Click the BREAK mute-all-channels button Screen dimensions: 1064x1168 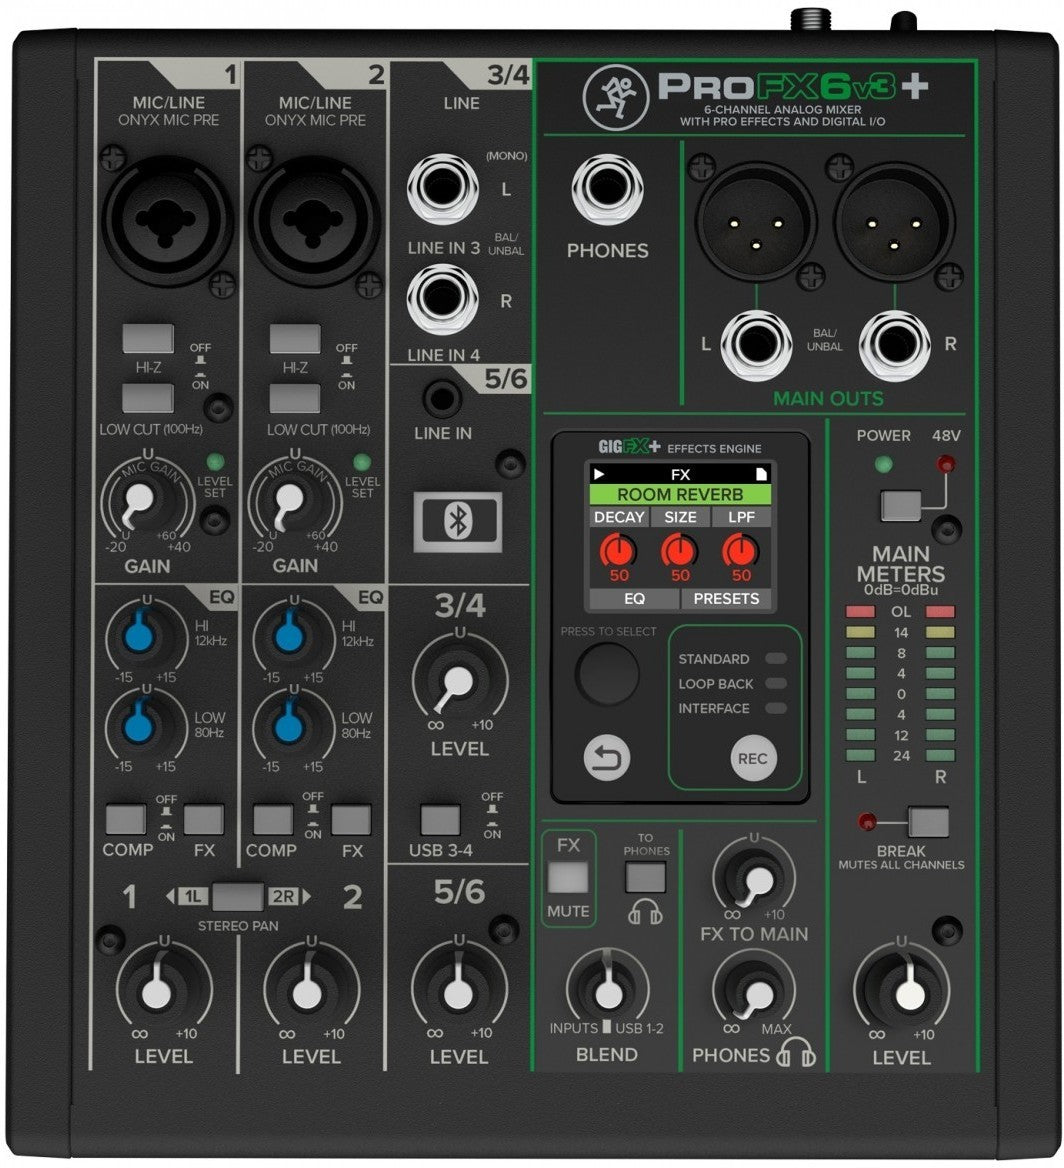[928, 822]
